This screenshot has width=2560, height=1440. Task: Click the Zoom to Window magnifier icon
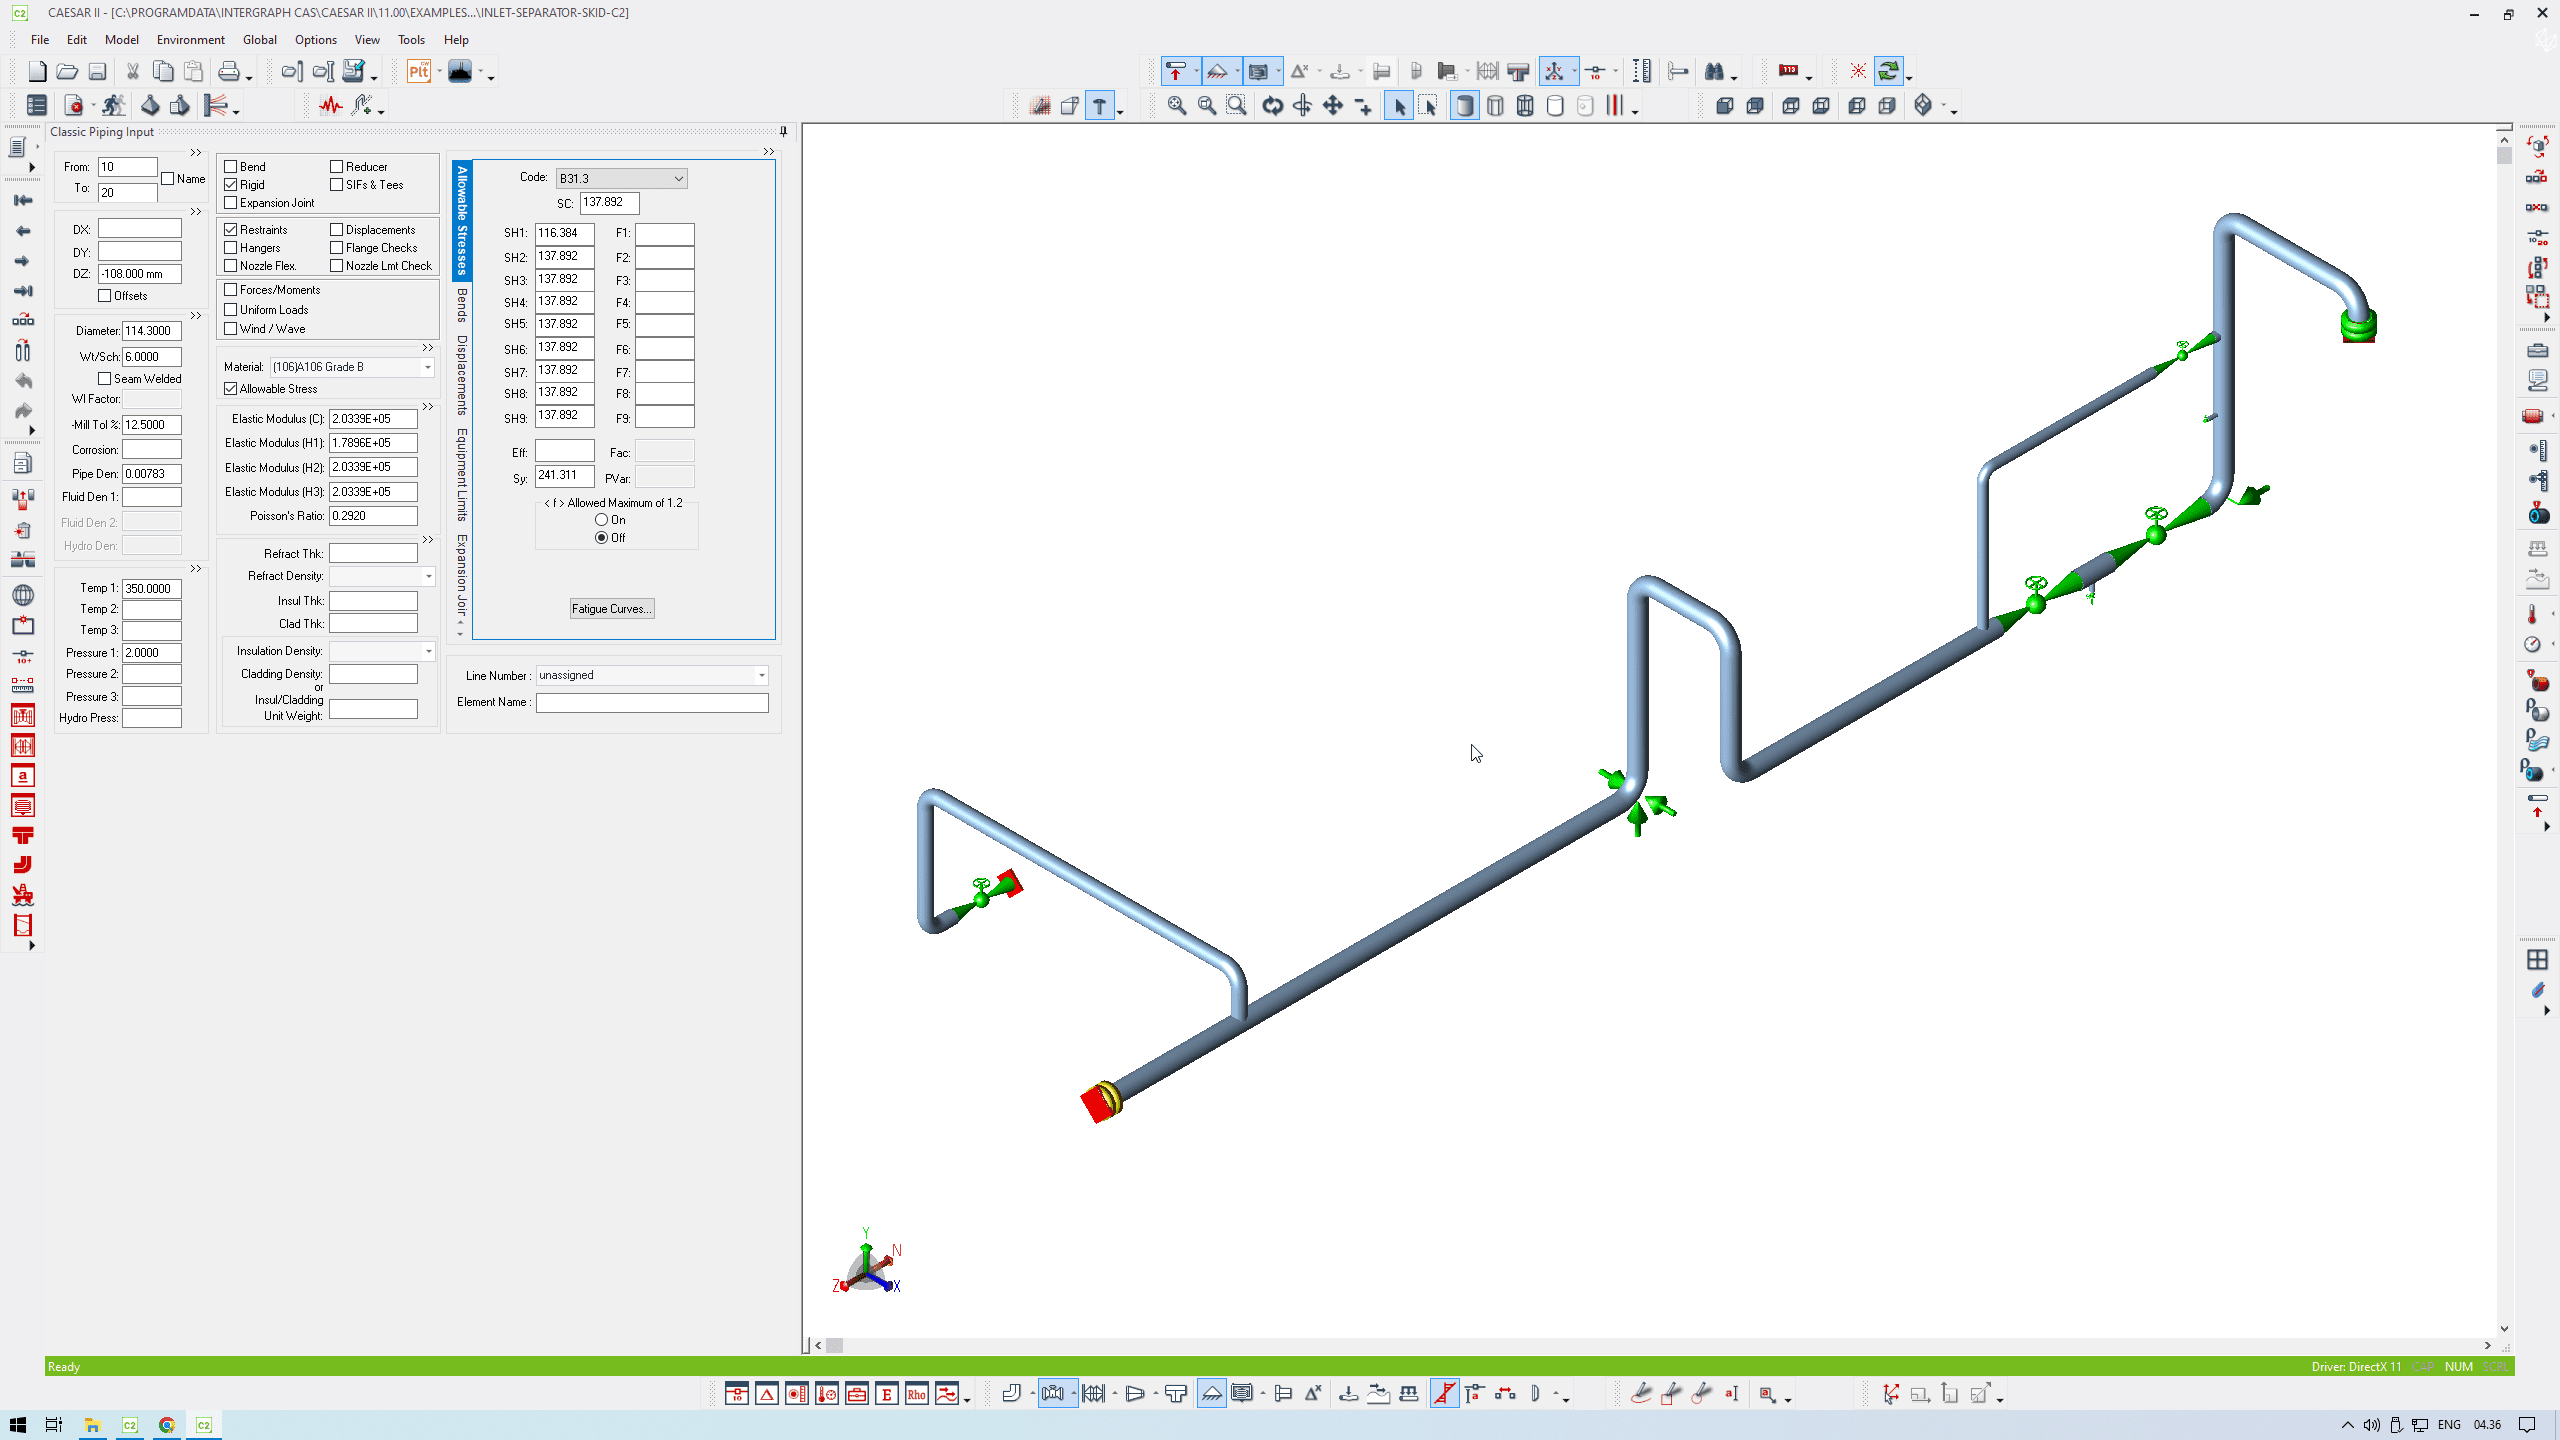(x=1236, y=105)
